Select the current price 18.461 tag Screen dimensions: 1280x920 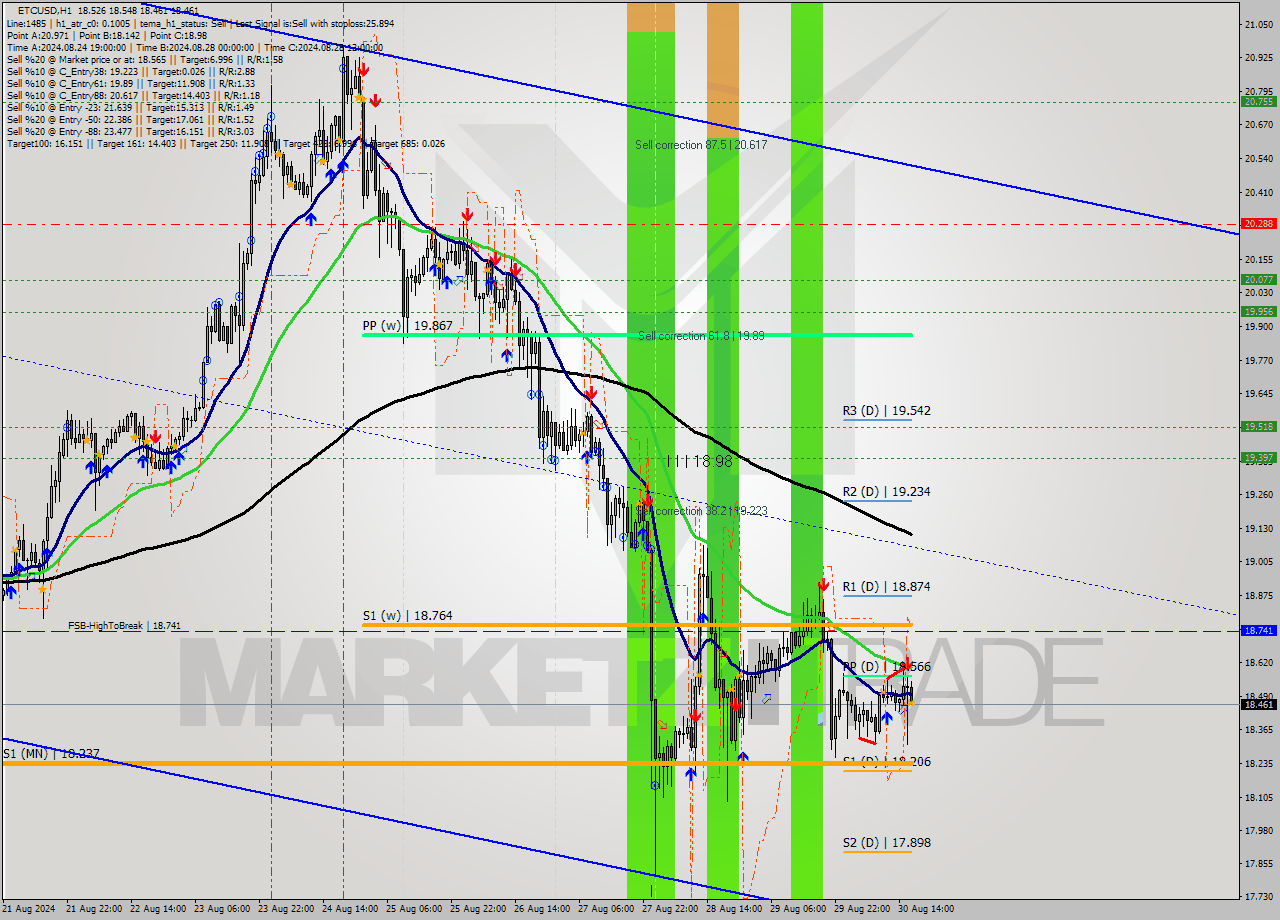1258,705
